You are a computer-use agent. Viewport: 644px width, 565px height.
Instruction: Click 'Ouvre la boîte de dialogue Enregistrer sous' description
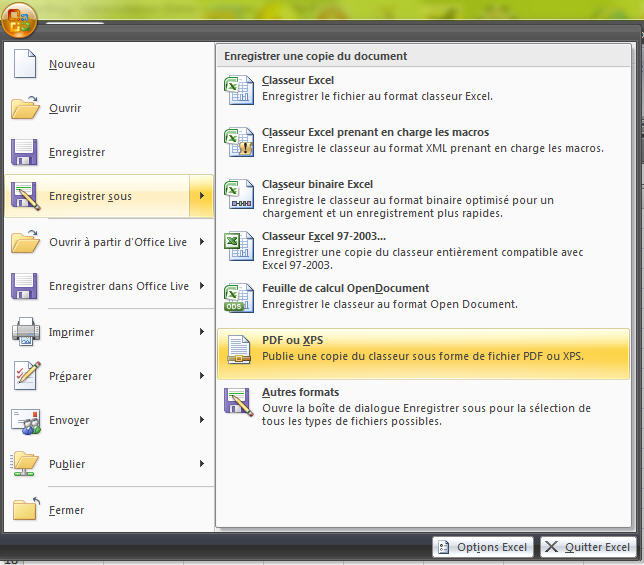pos(426,415)
